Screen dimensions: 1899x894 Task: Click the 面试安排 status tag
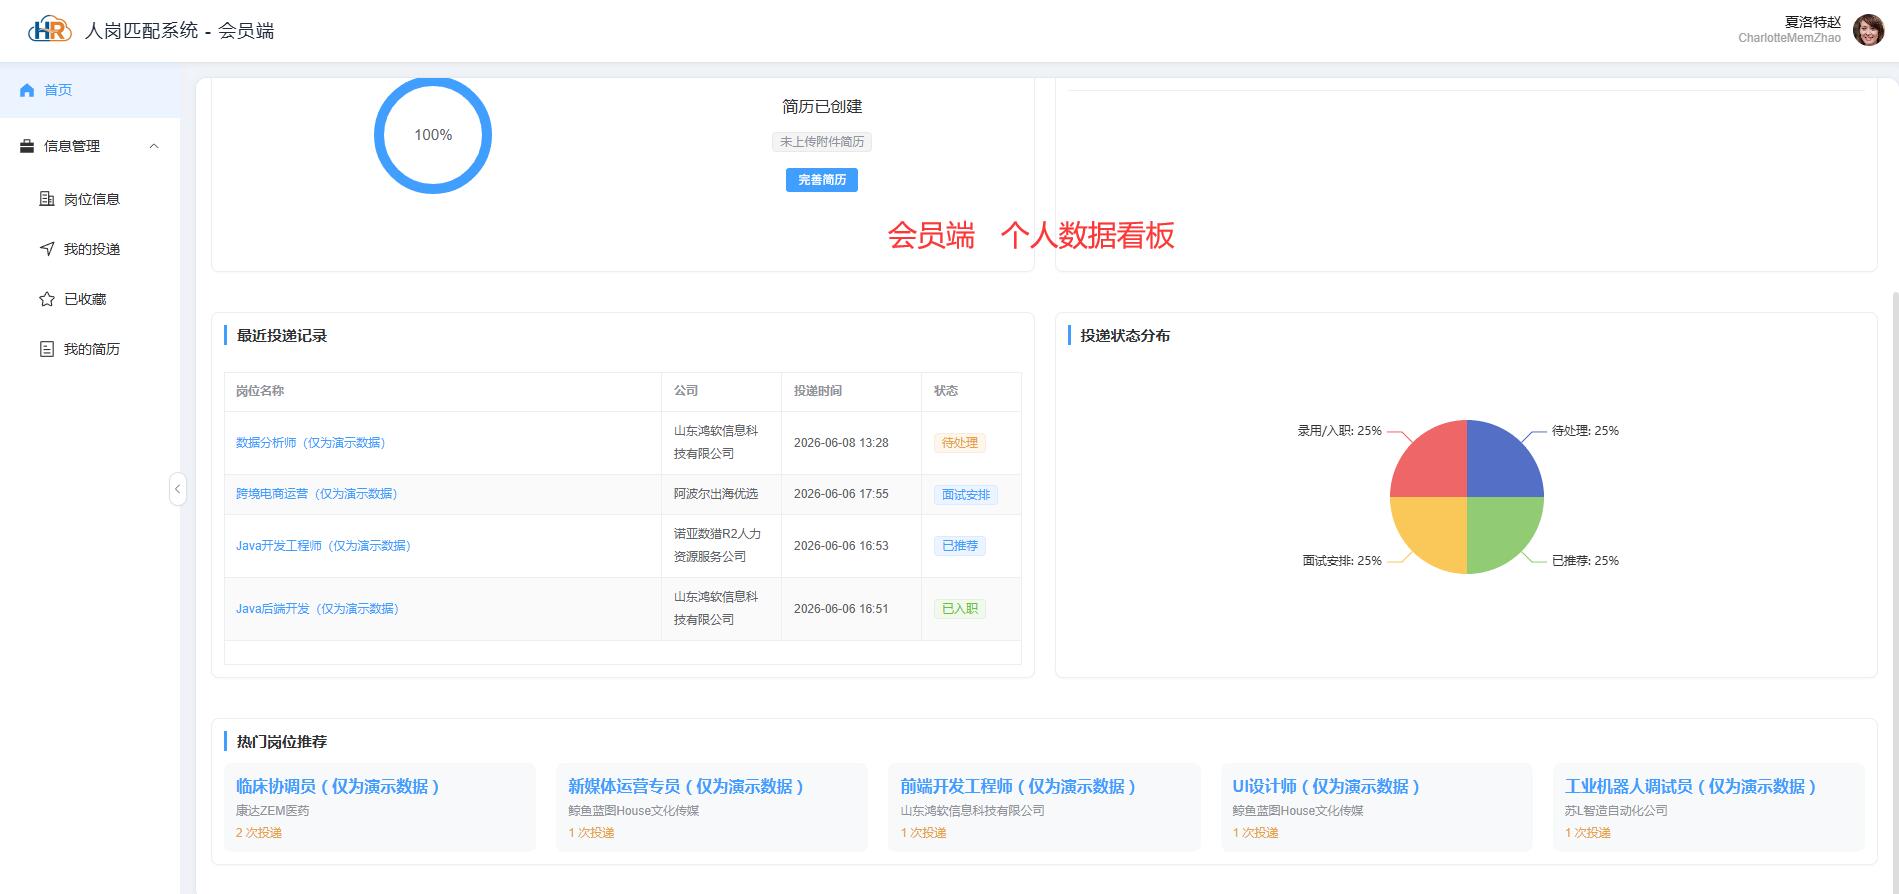pyautogui.click(x=966, y=494)
